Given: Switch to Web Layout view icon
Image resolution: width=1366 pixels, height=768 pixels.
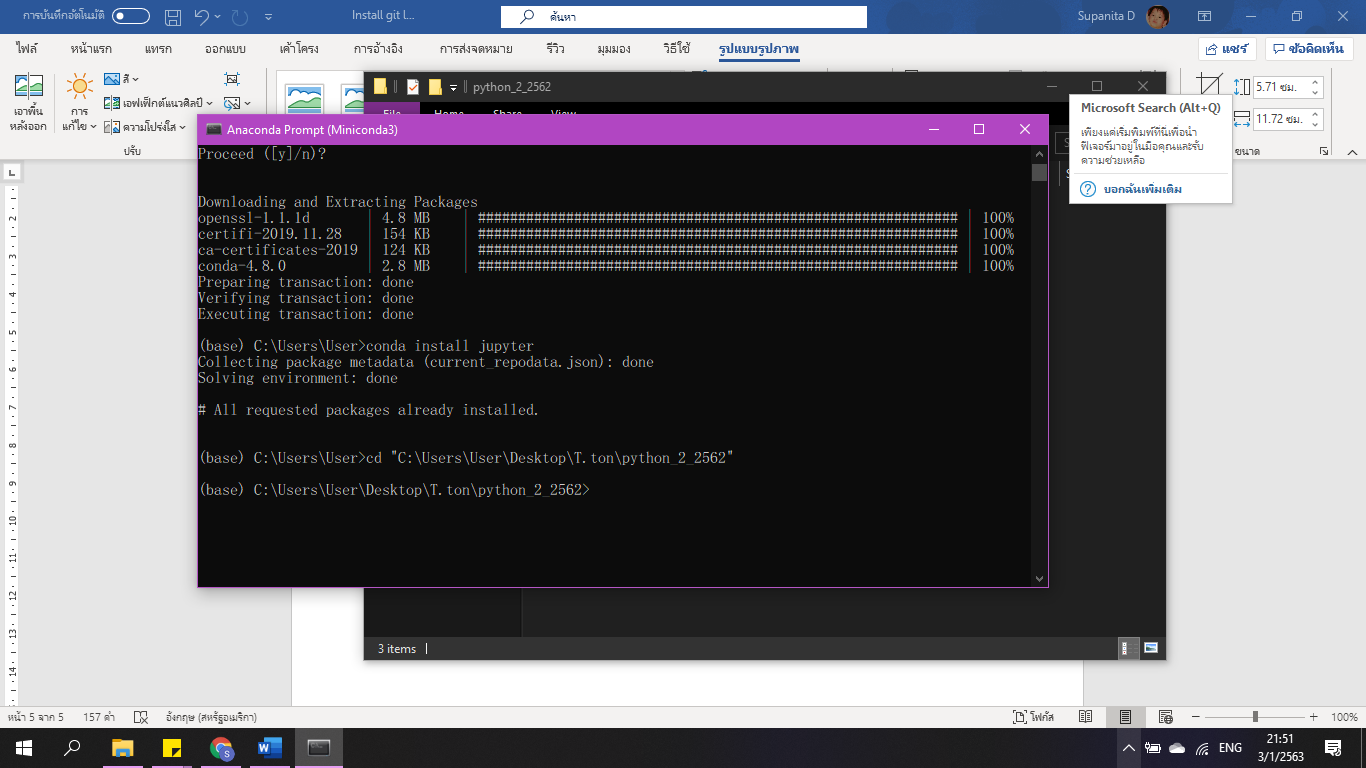Looking at the screenshot, I should (1166, 717).
